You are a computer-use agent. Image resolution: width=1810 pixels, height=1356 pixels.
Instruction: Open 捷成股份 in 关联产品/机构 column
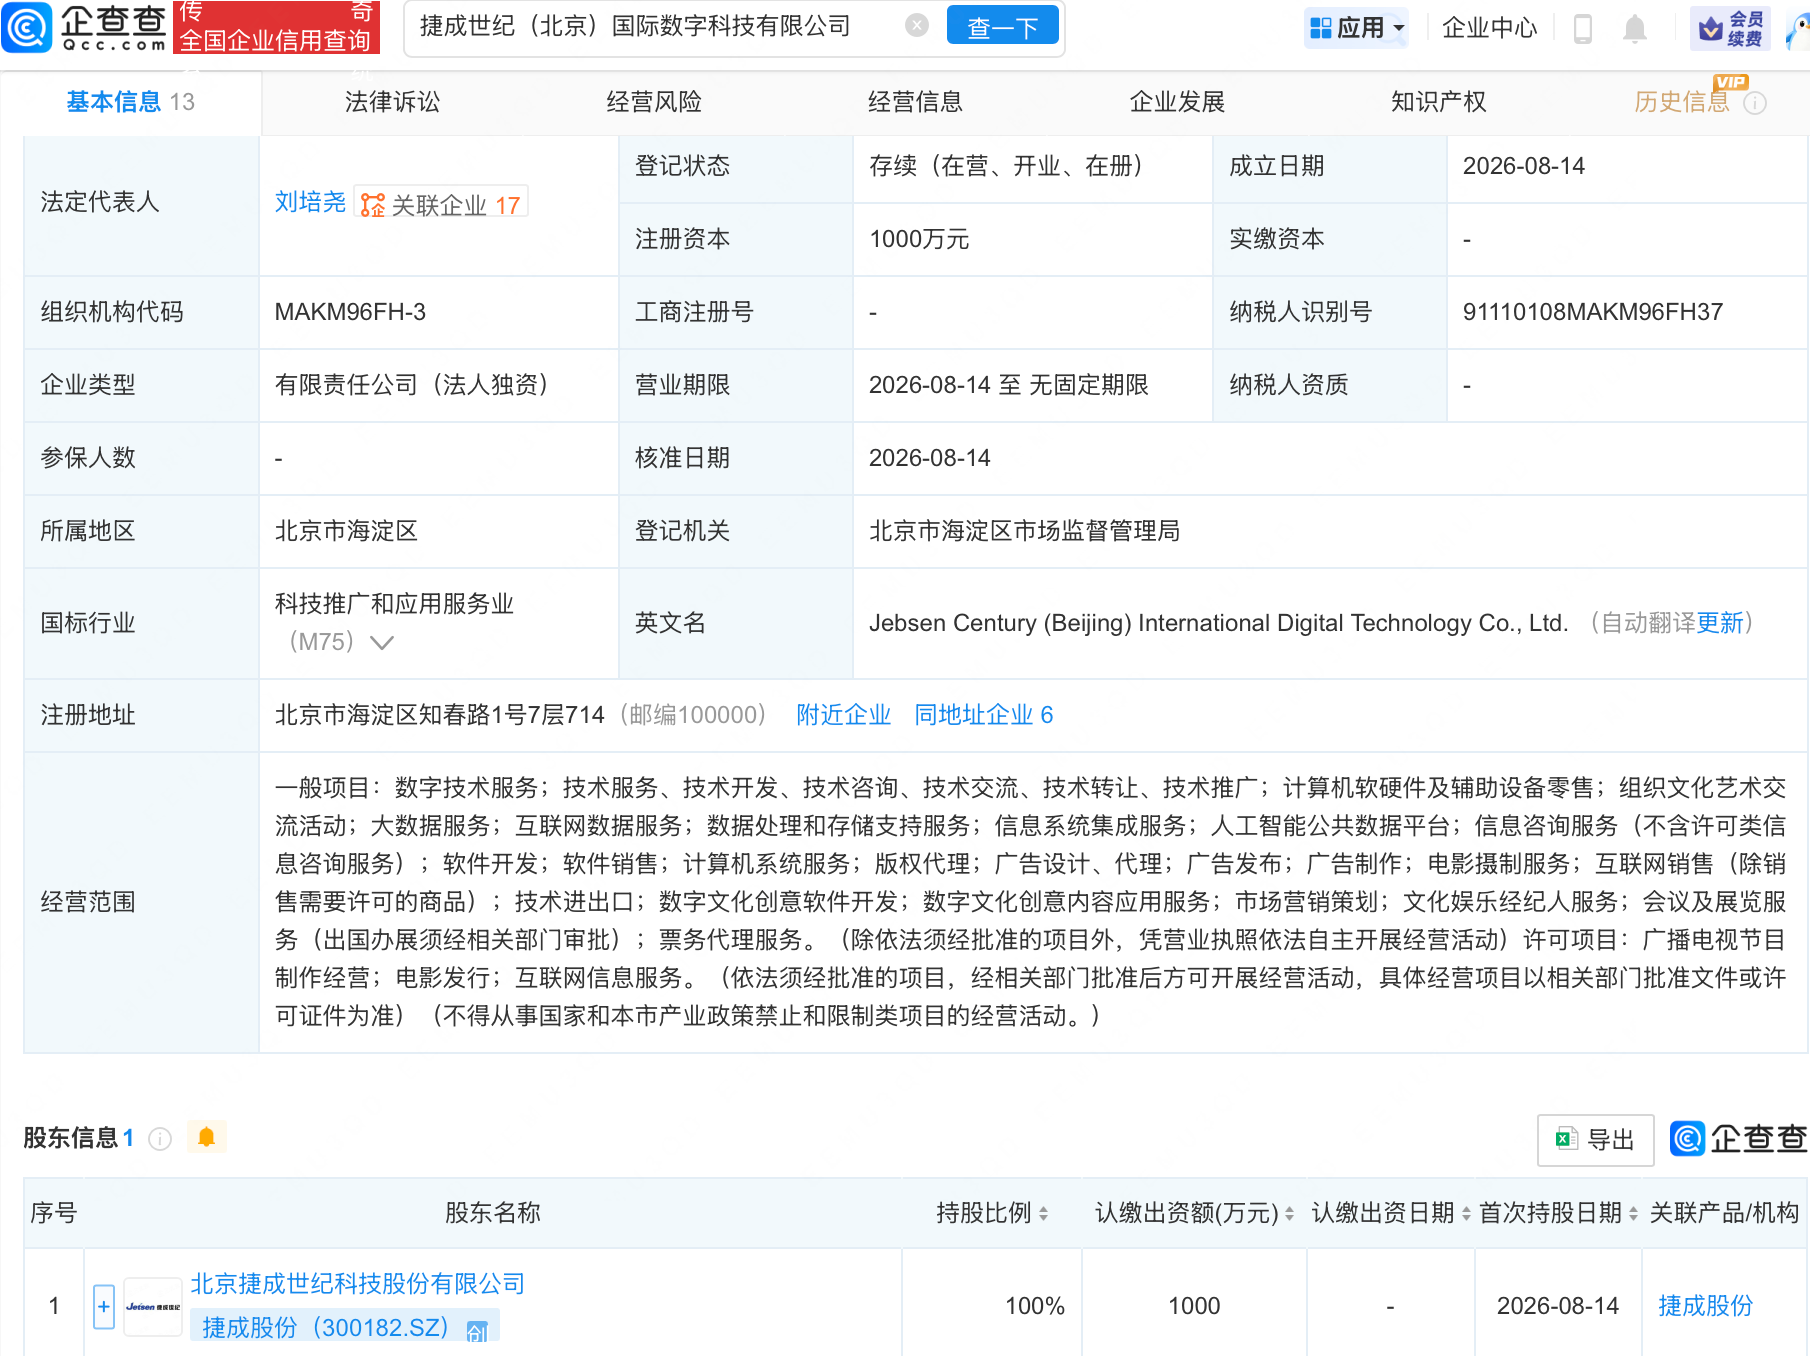pos(1706,1306)
